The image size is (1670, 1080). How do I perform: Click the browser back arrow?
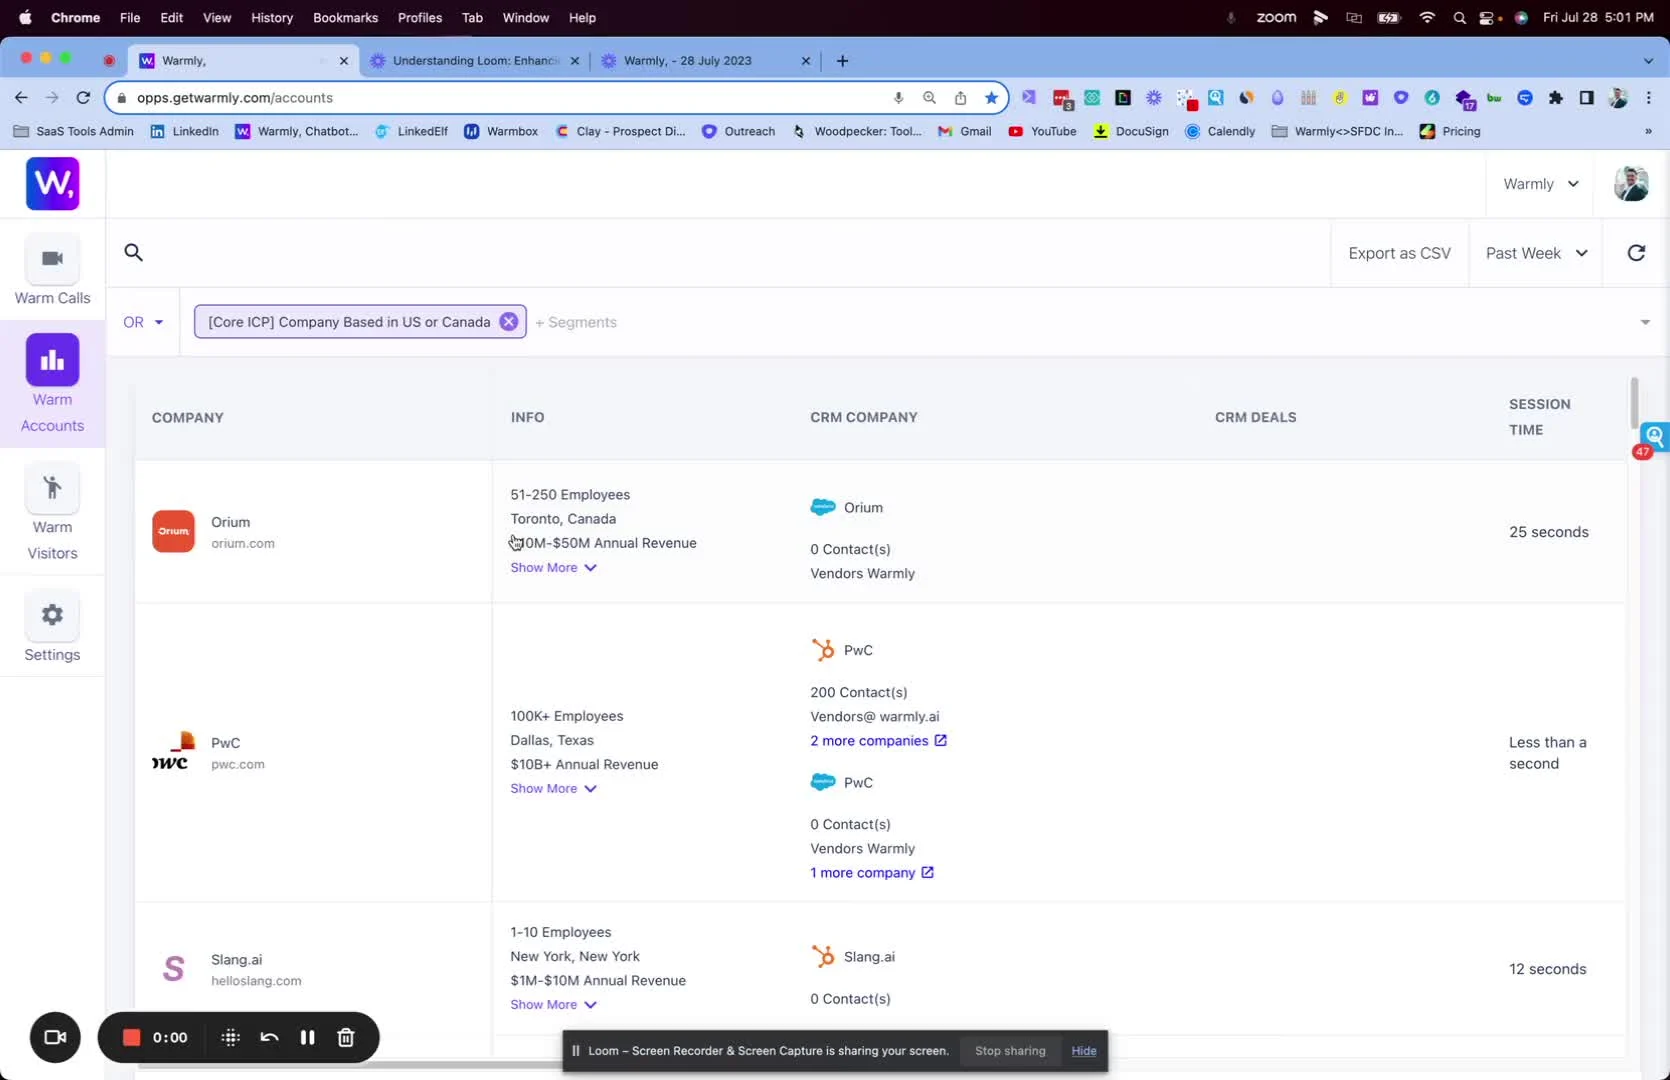tap(21, 98)
